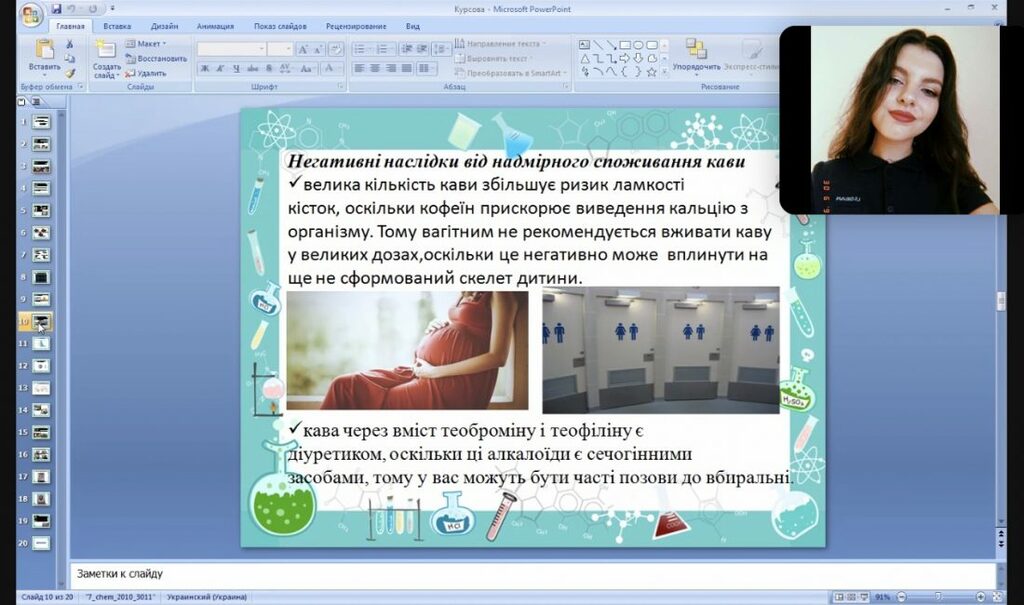
Task: Open the Вставка ribbon tab
Action: [x=117, y=27]
